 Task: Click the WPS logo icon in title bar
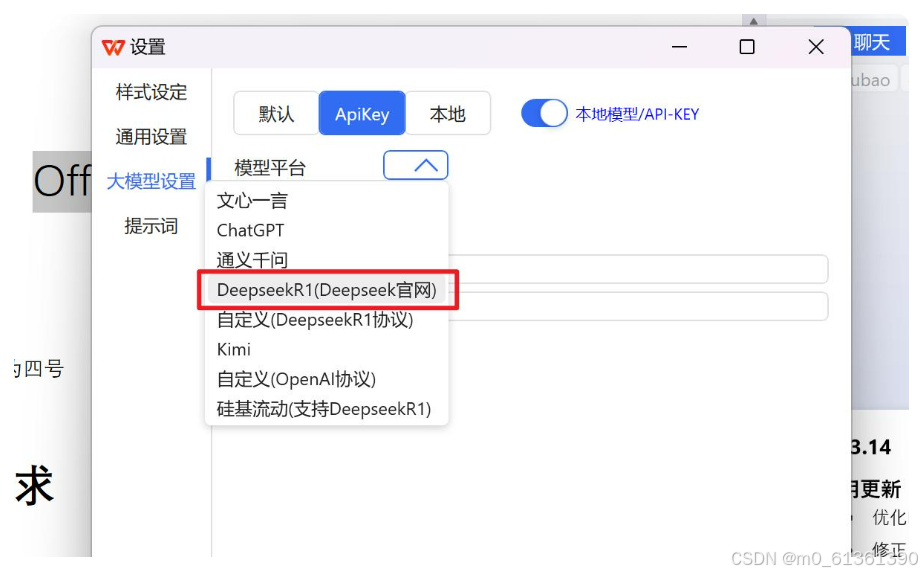113,47
